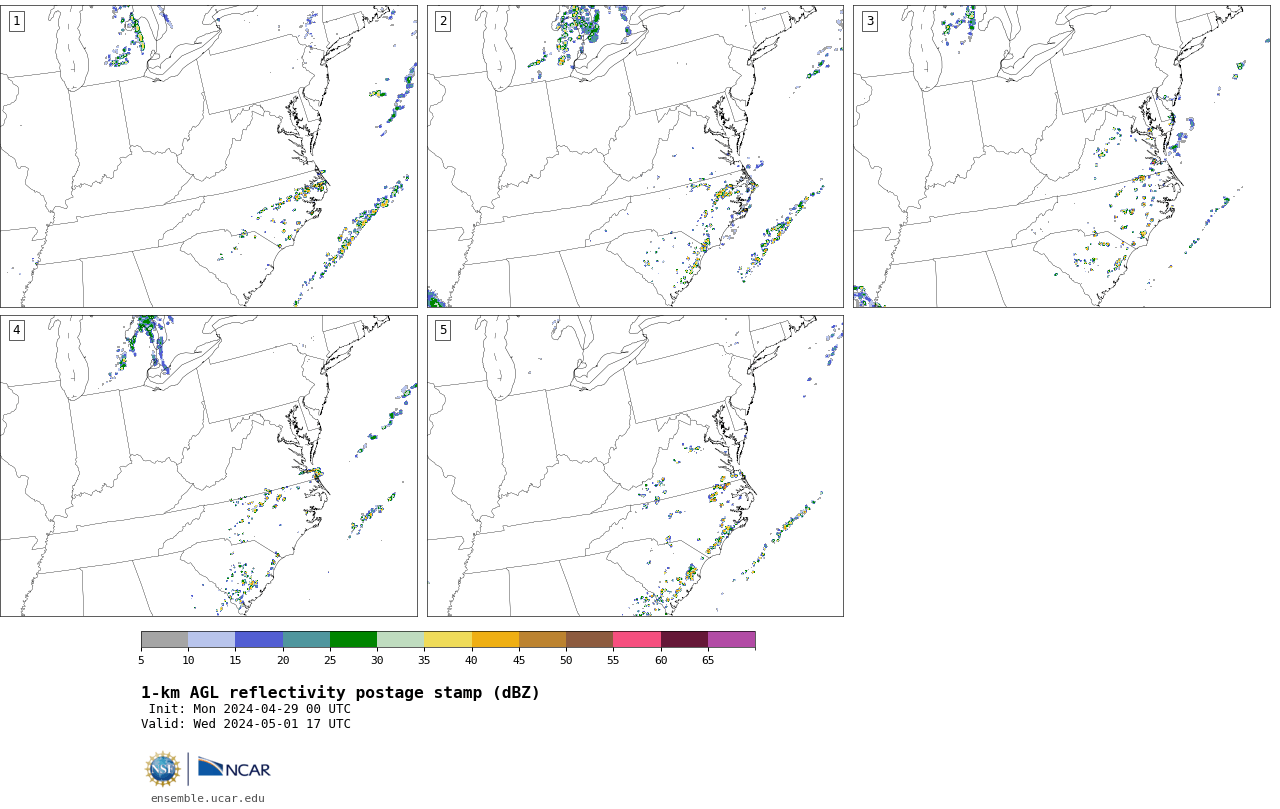Open ensemble member 1 reflectivity map
1280x809 pixels.
pyautogui.click(x=208, y=156)
